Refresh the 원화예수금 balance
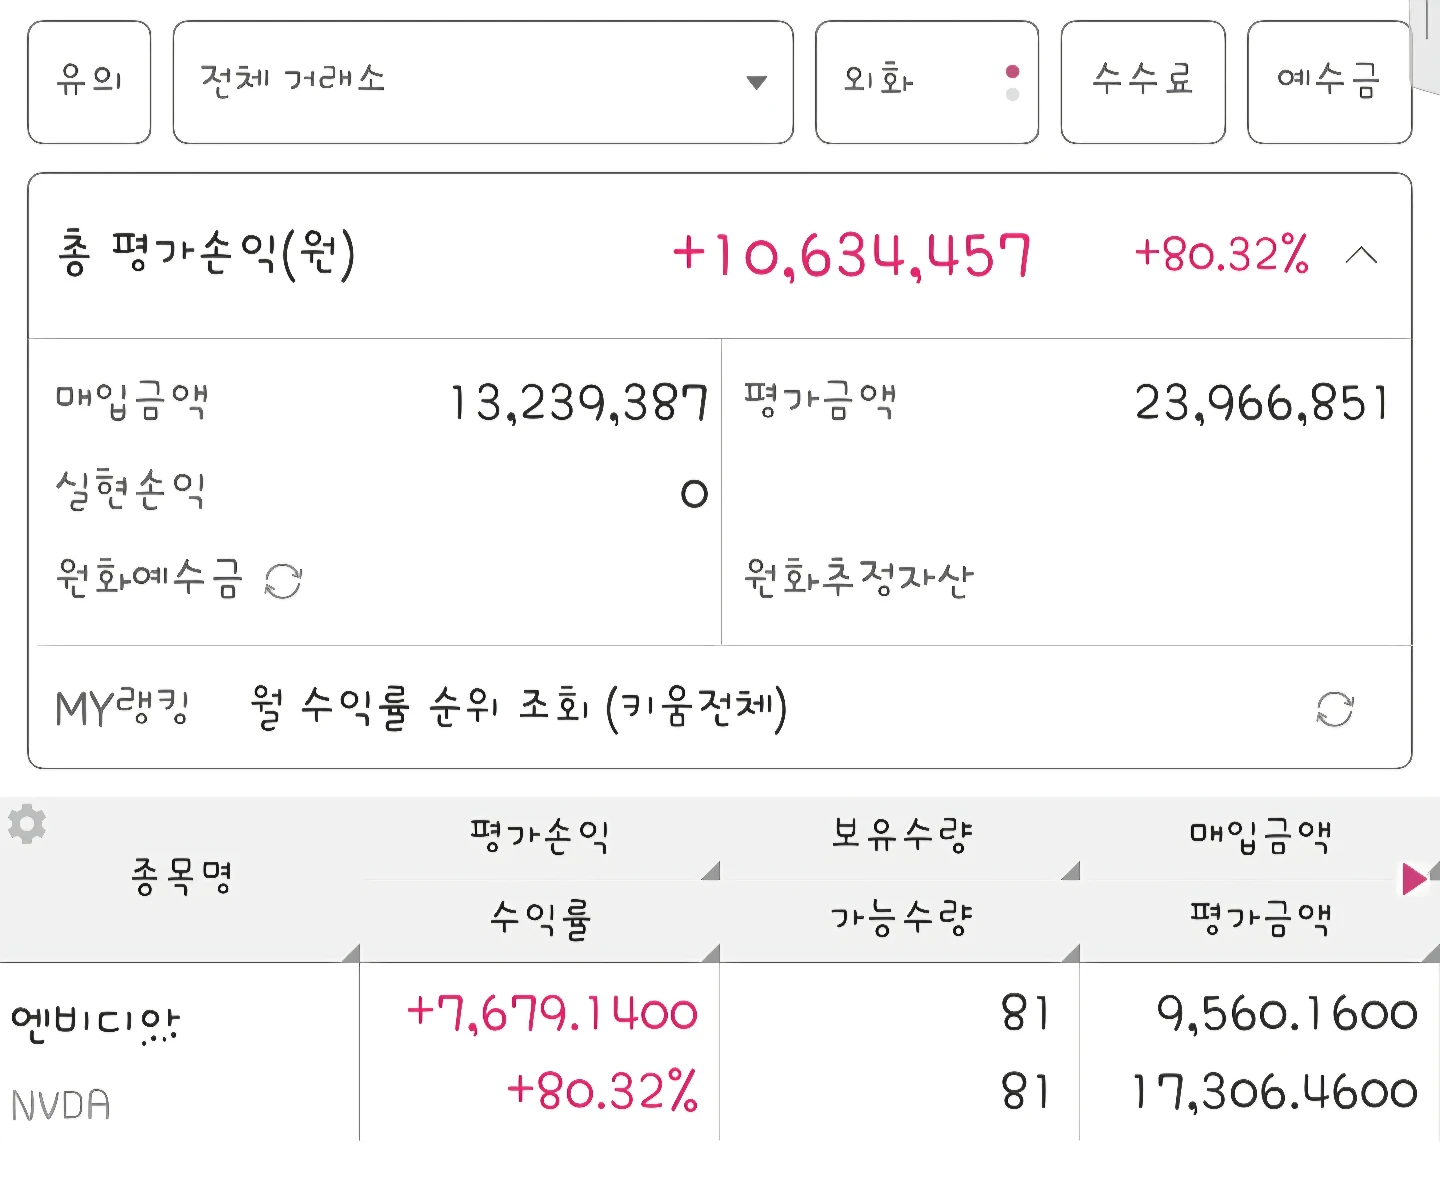1440x1188 pixels. [x=283, y=581]
